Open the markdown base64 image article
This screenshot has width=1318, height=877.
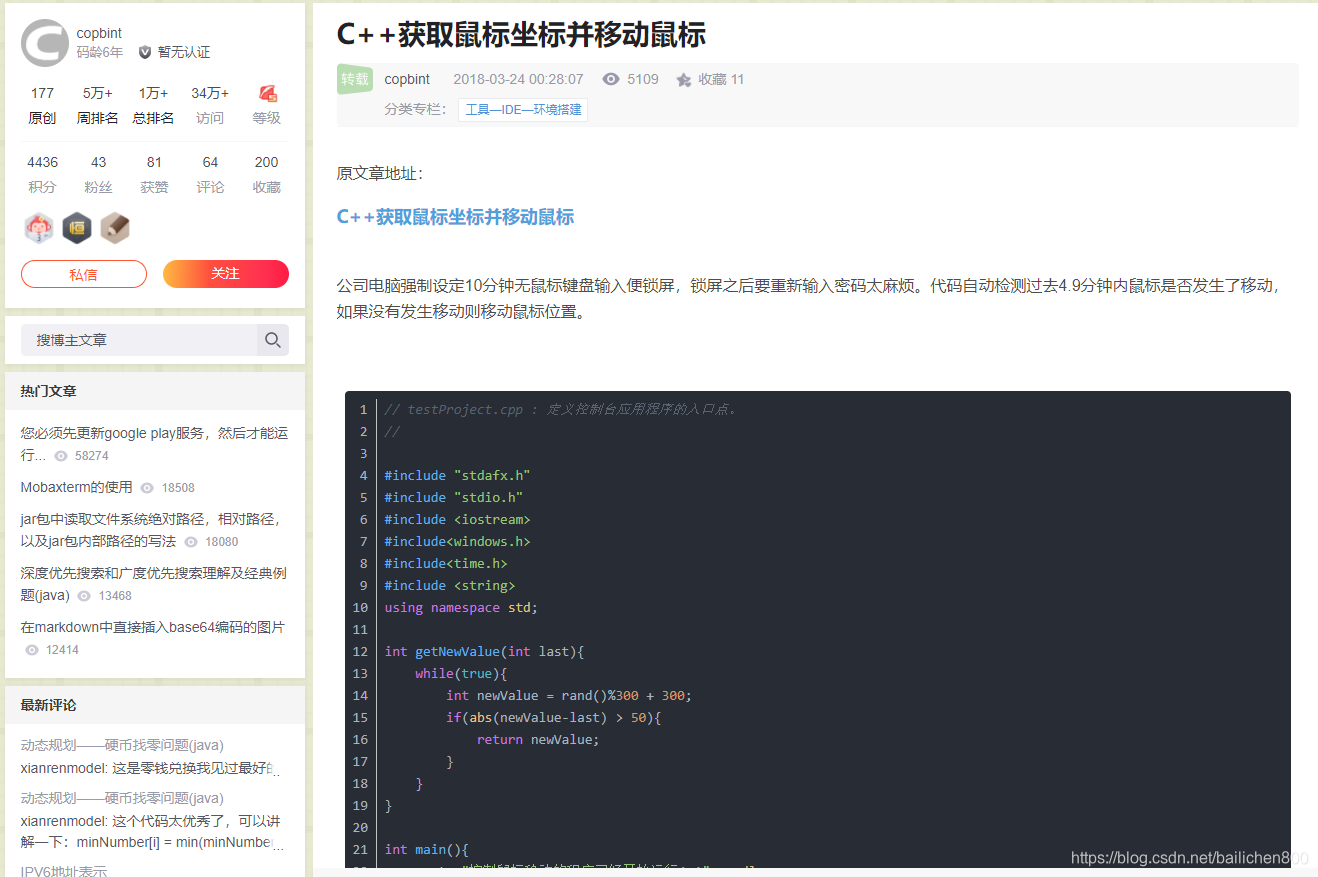153,627
